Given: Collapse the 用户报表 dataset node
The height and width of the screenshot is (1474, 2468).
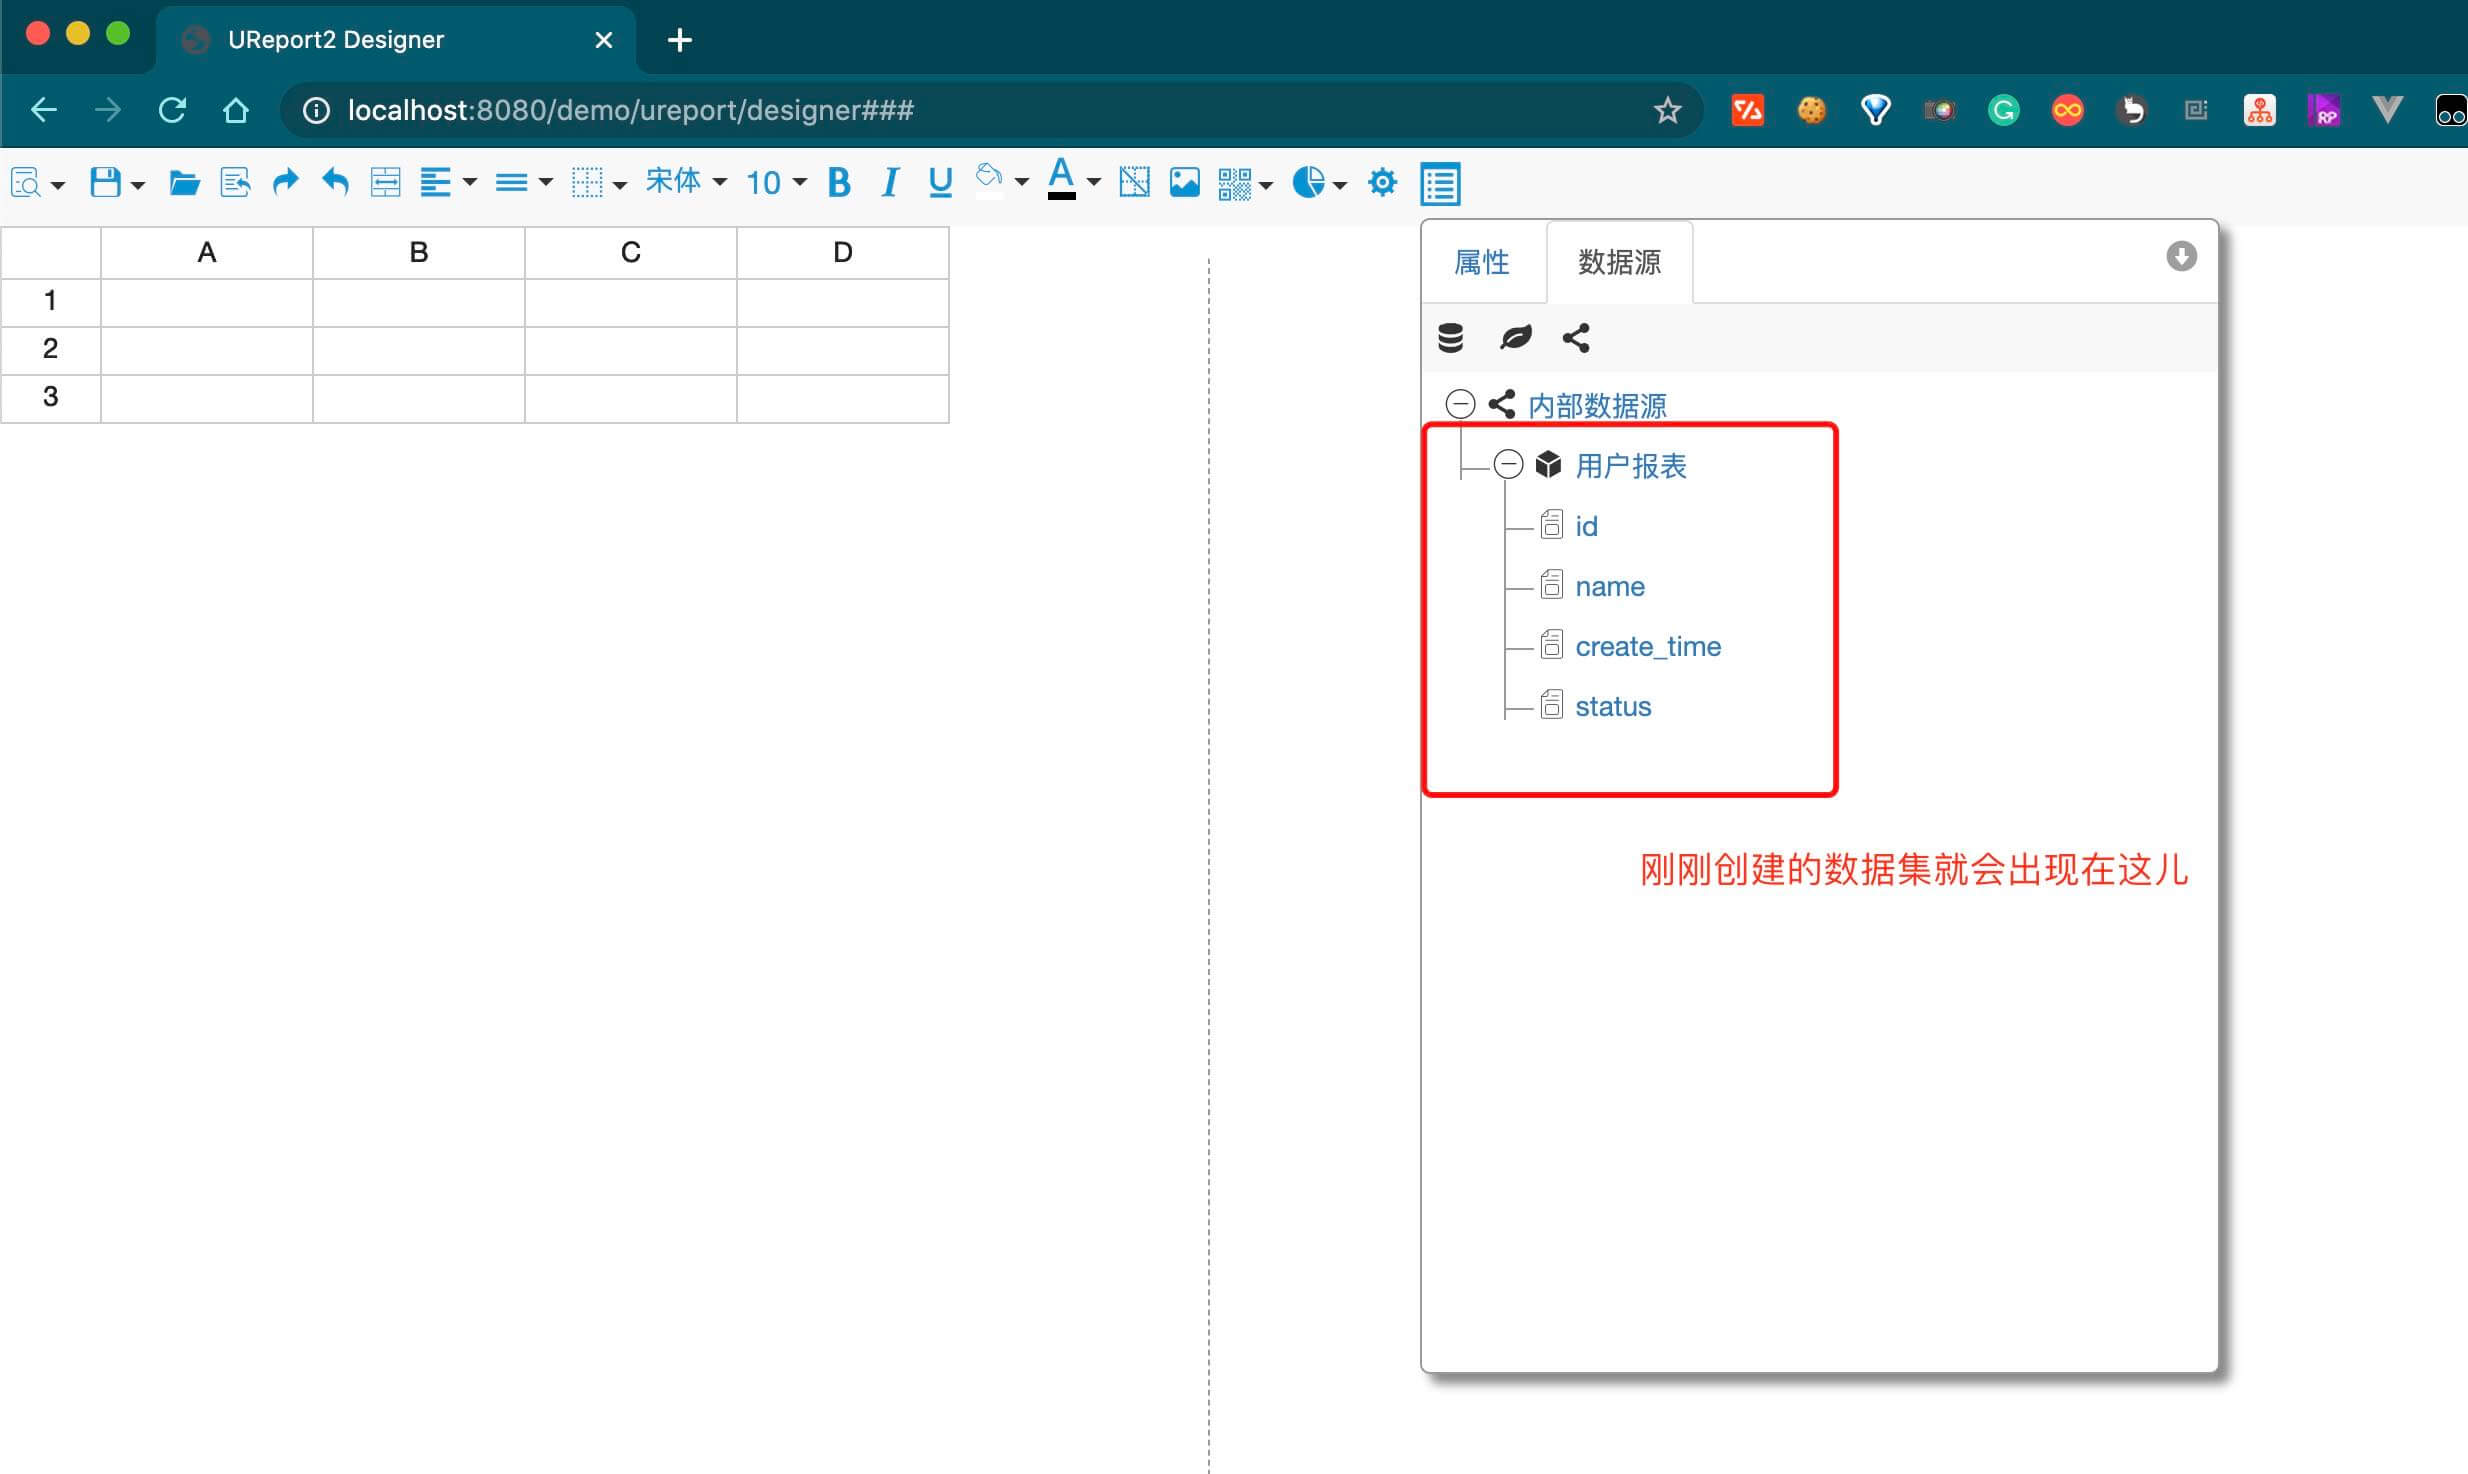Looking at the screenshot, I should point(1508,464).
